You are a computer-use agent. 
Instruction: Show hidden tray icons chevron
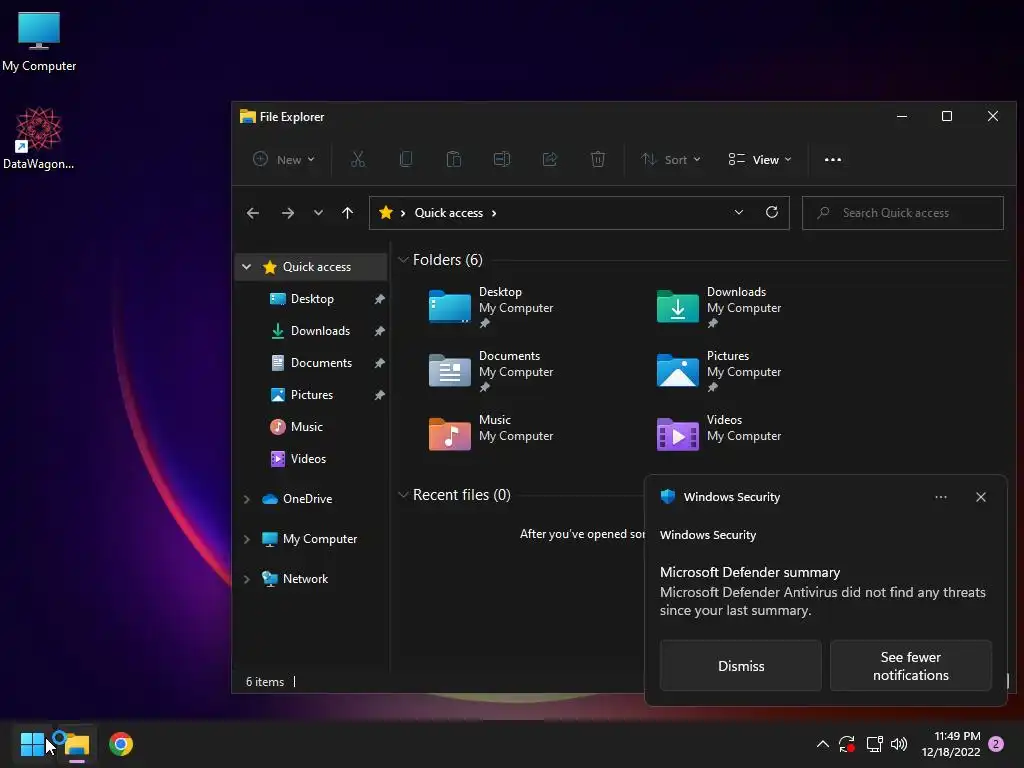point(823,744)
